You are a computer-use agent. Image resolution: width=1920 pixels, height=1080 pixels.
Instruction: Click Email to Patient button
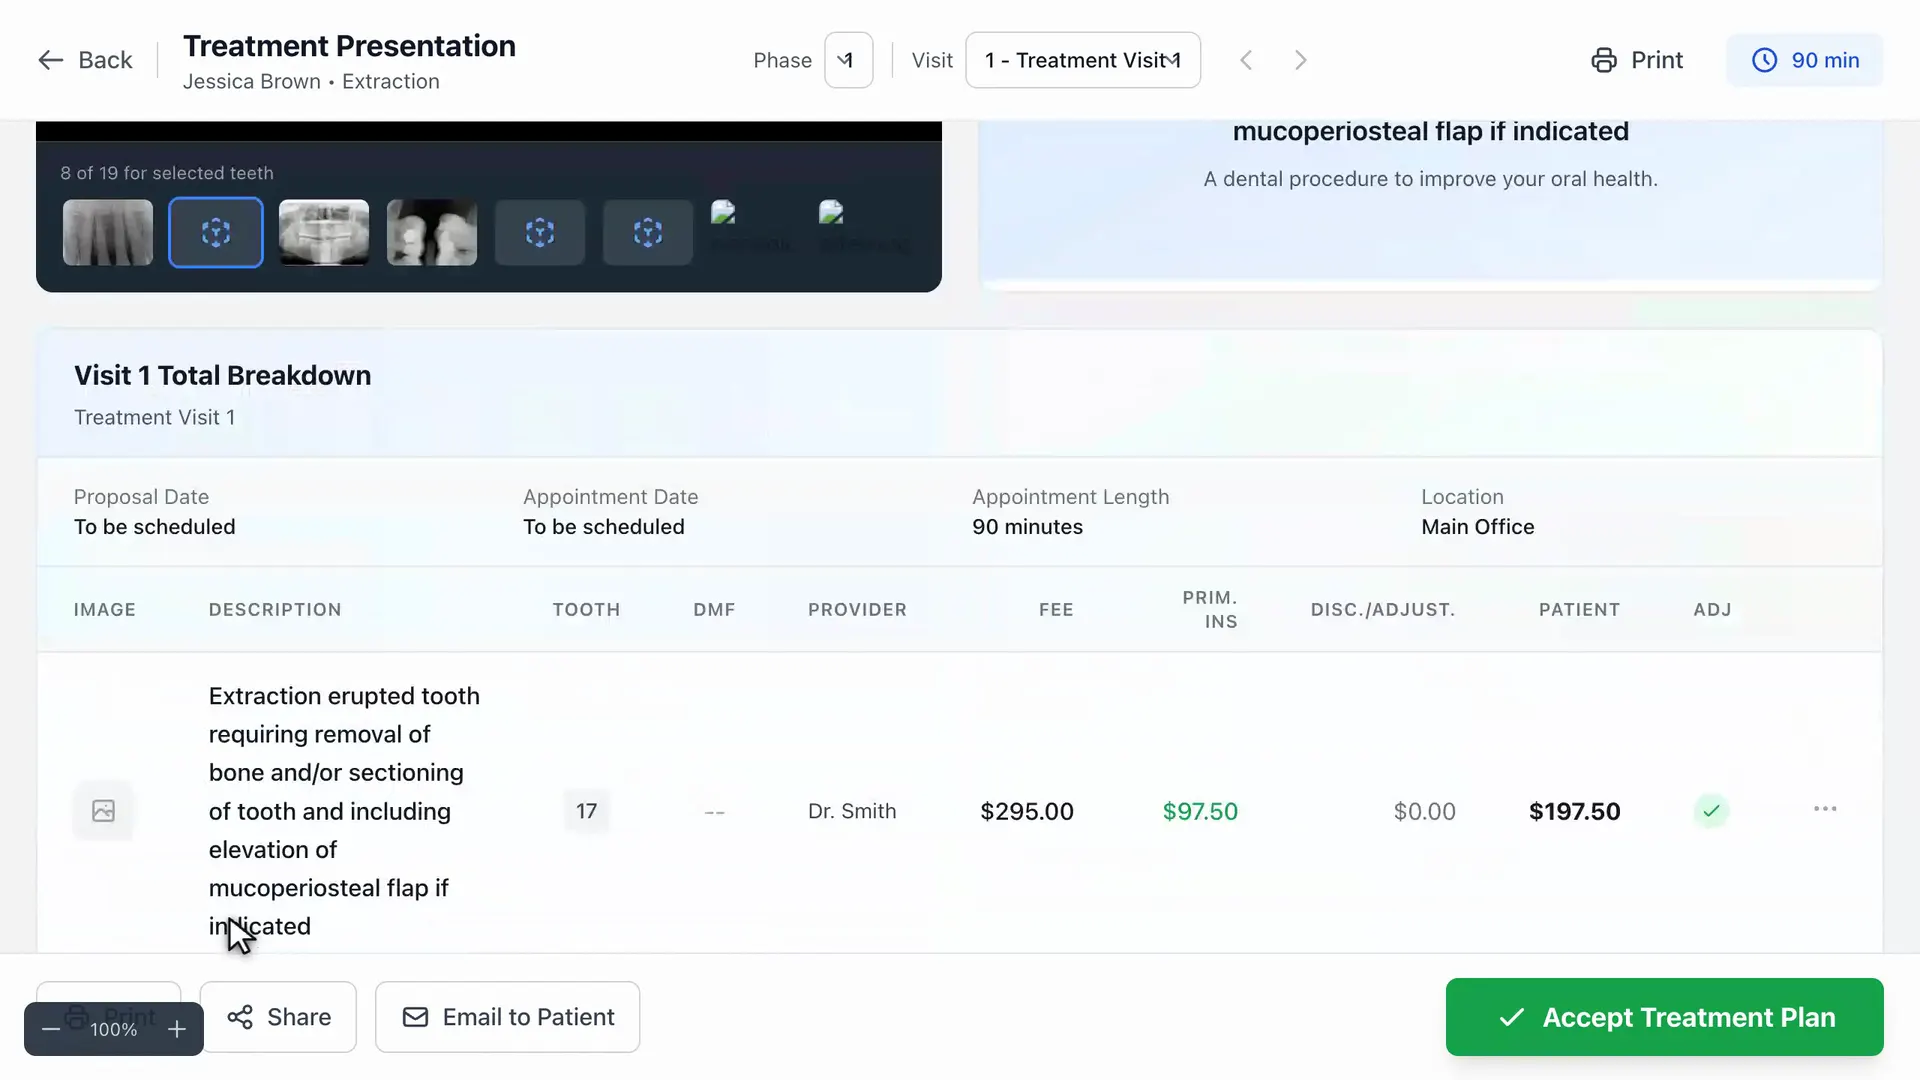[x=507, y=1017]
